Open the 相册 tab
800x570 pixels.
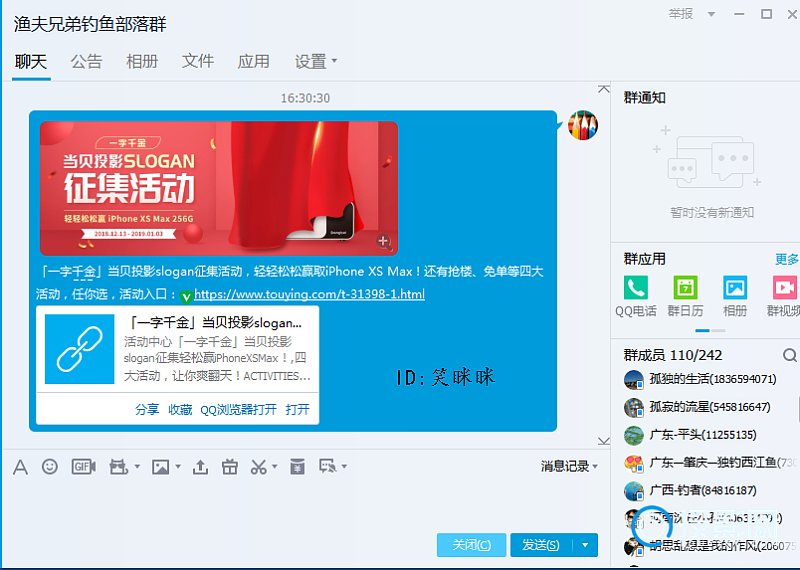pos(142,62)
